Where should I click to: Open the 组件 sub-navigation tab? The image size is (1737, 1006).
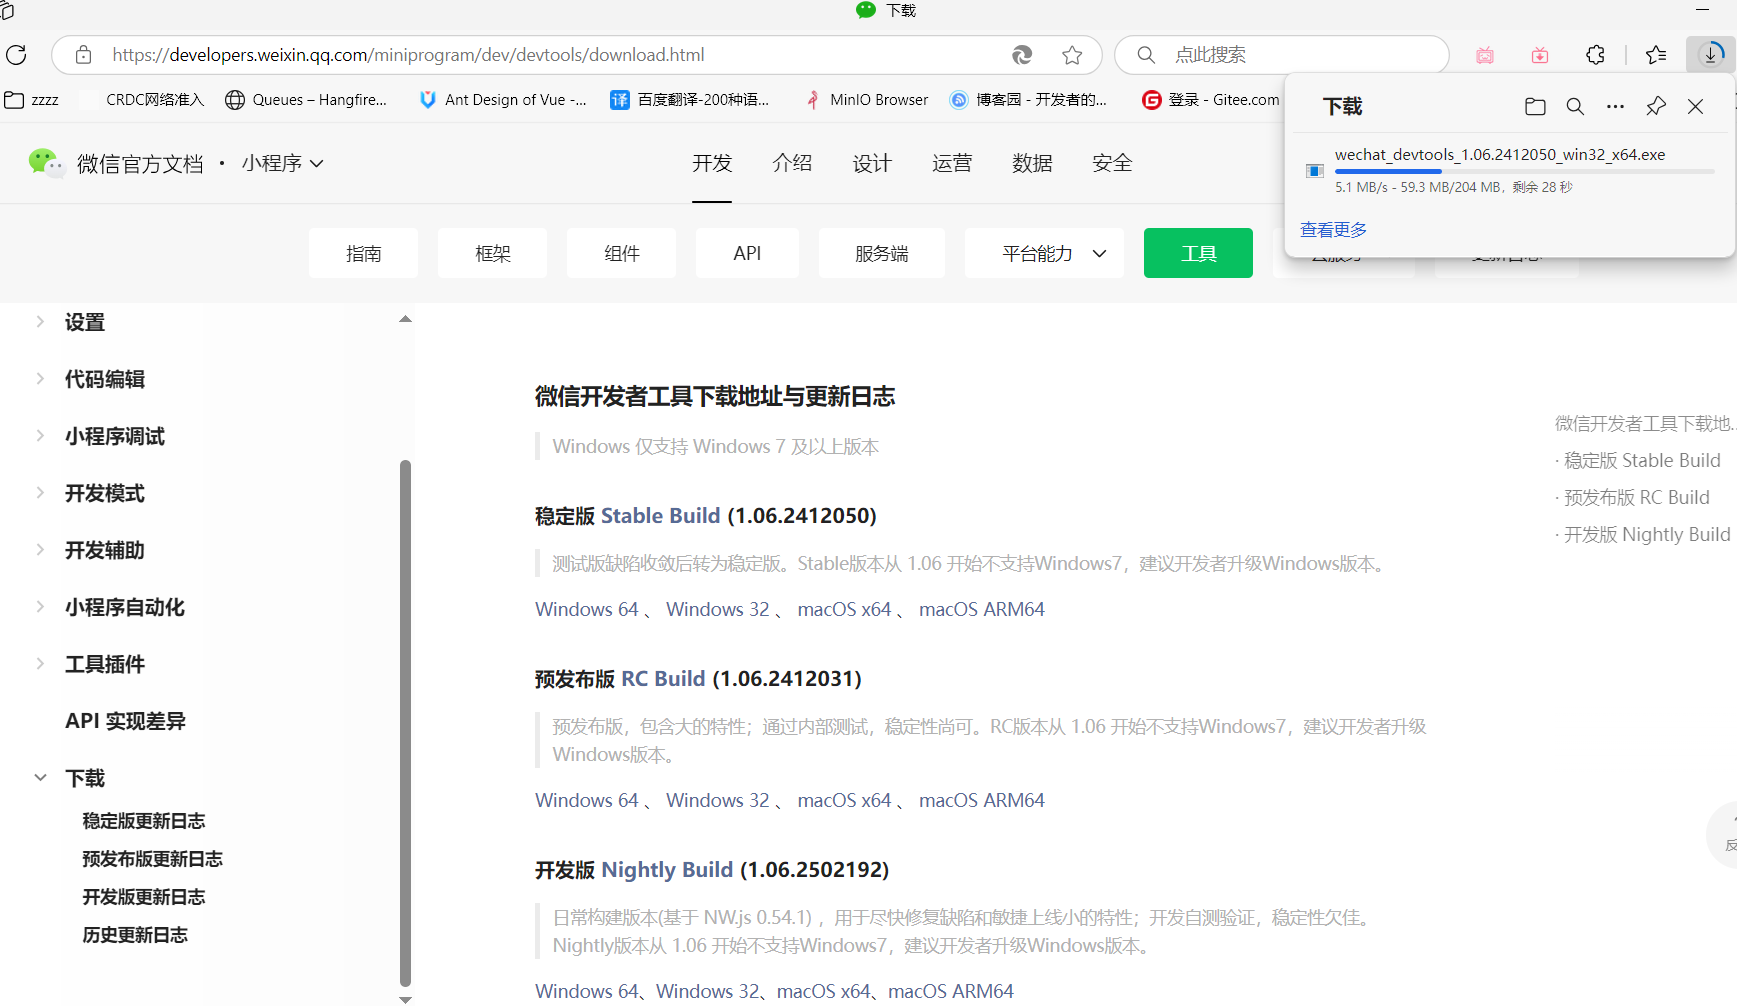point(621,253)
